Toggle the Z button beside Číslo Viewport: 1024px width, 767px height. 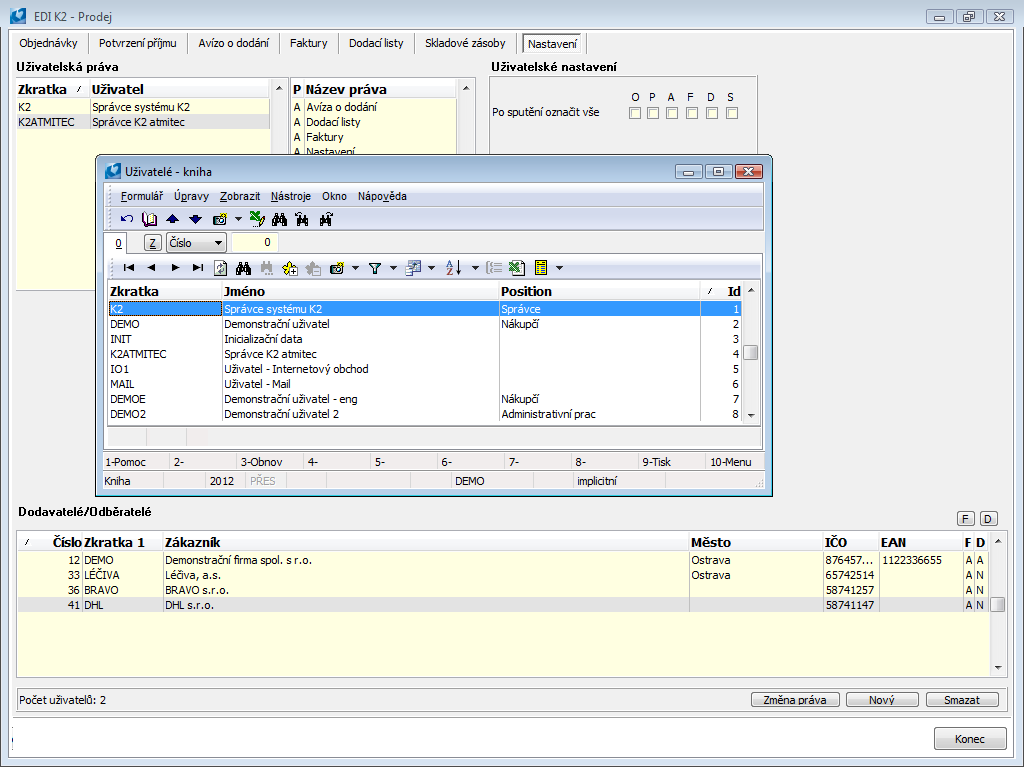153,243
